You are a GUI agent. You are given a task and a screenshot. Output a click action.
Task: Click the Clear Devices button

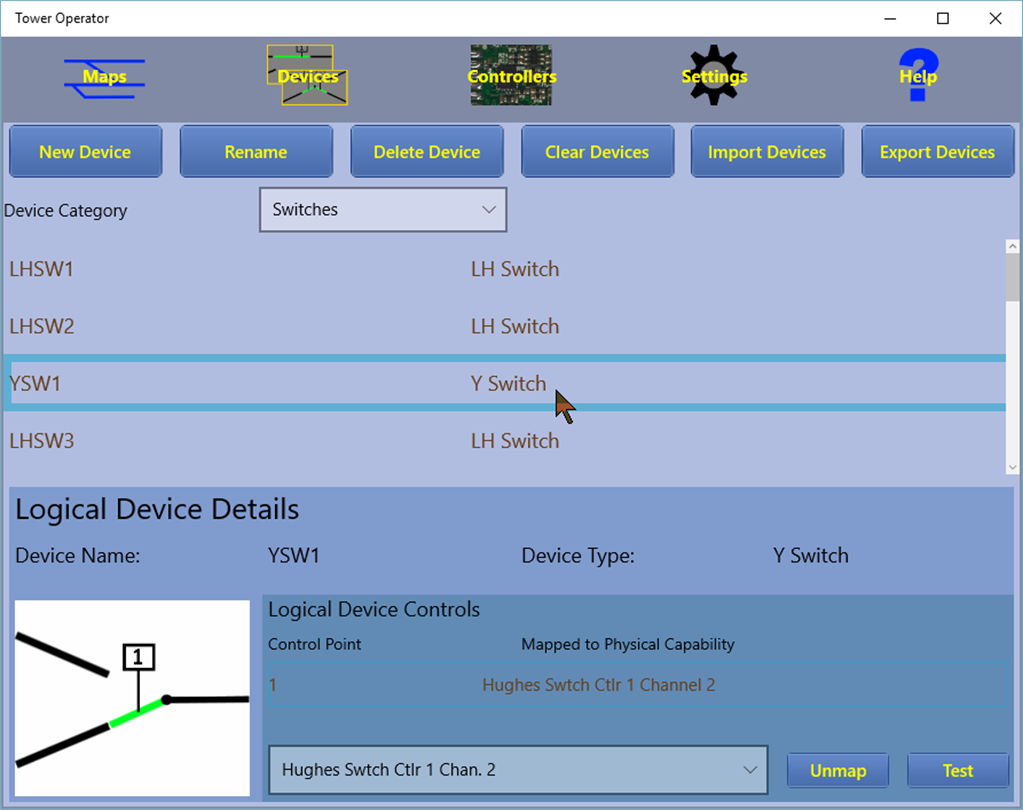tap(597, 152)
